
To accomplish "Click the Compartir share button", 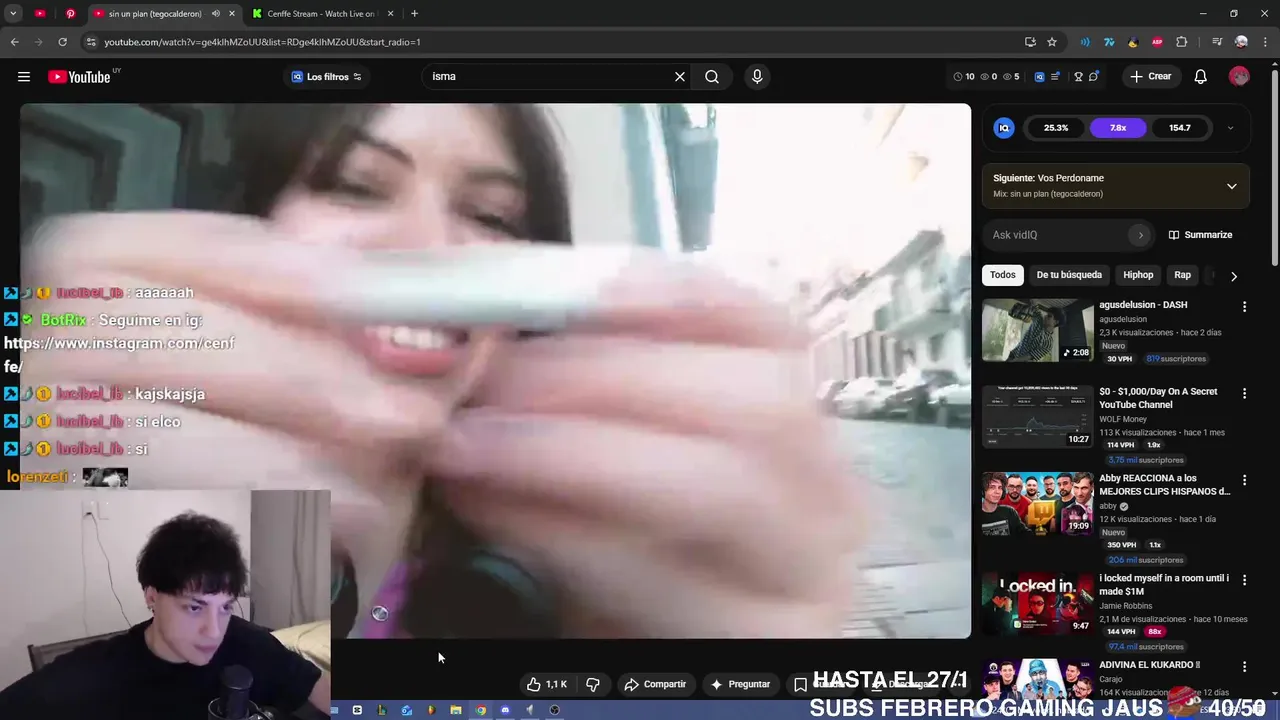I will click(x=655, y=684).
